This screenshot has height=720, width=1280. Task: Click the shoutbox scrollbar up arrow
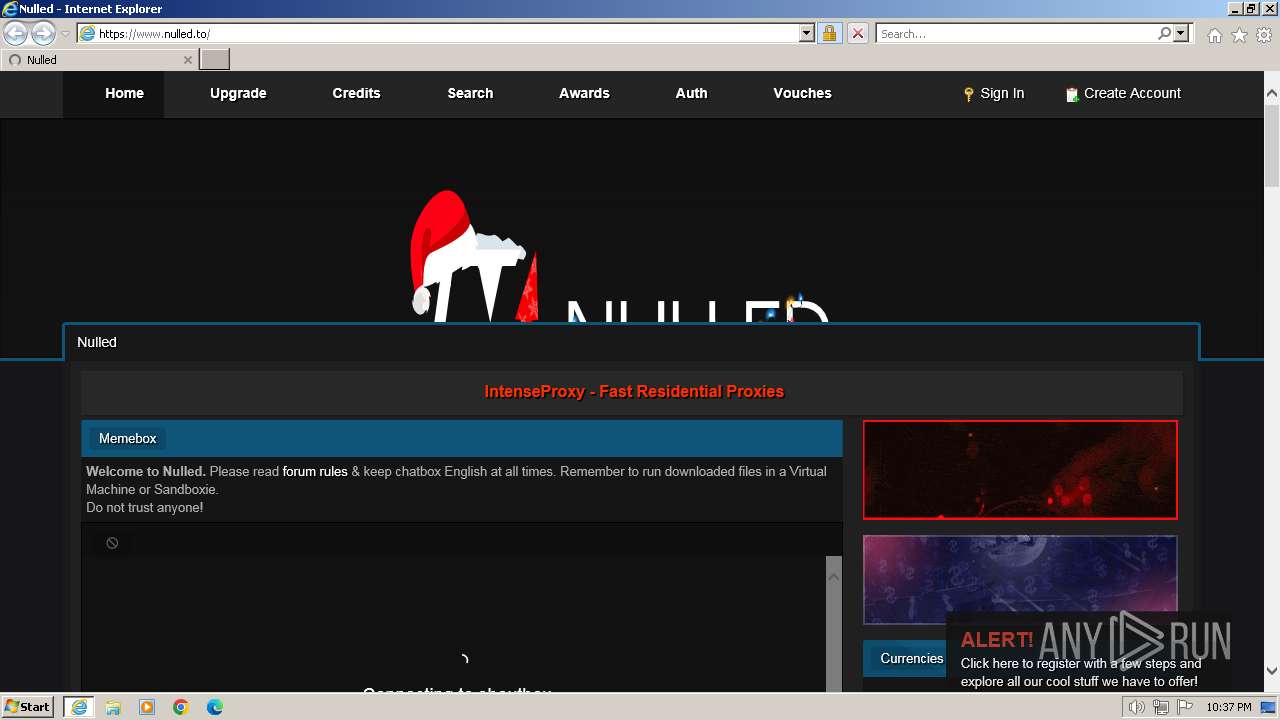pyautogui.click(x=834, y=576)
